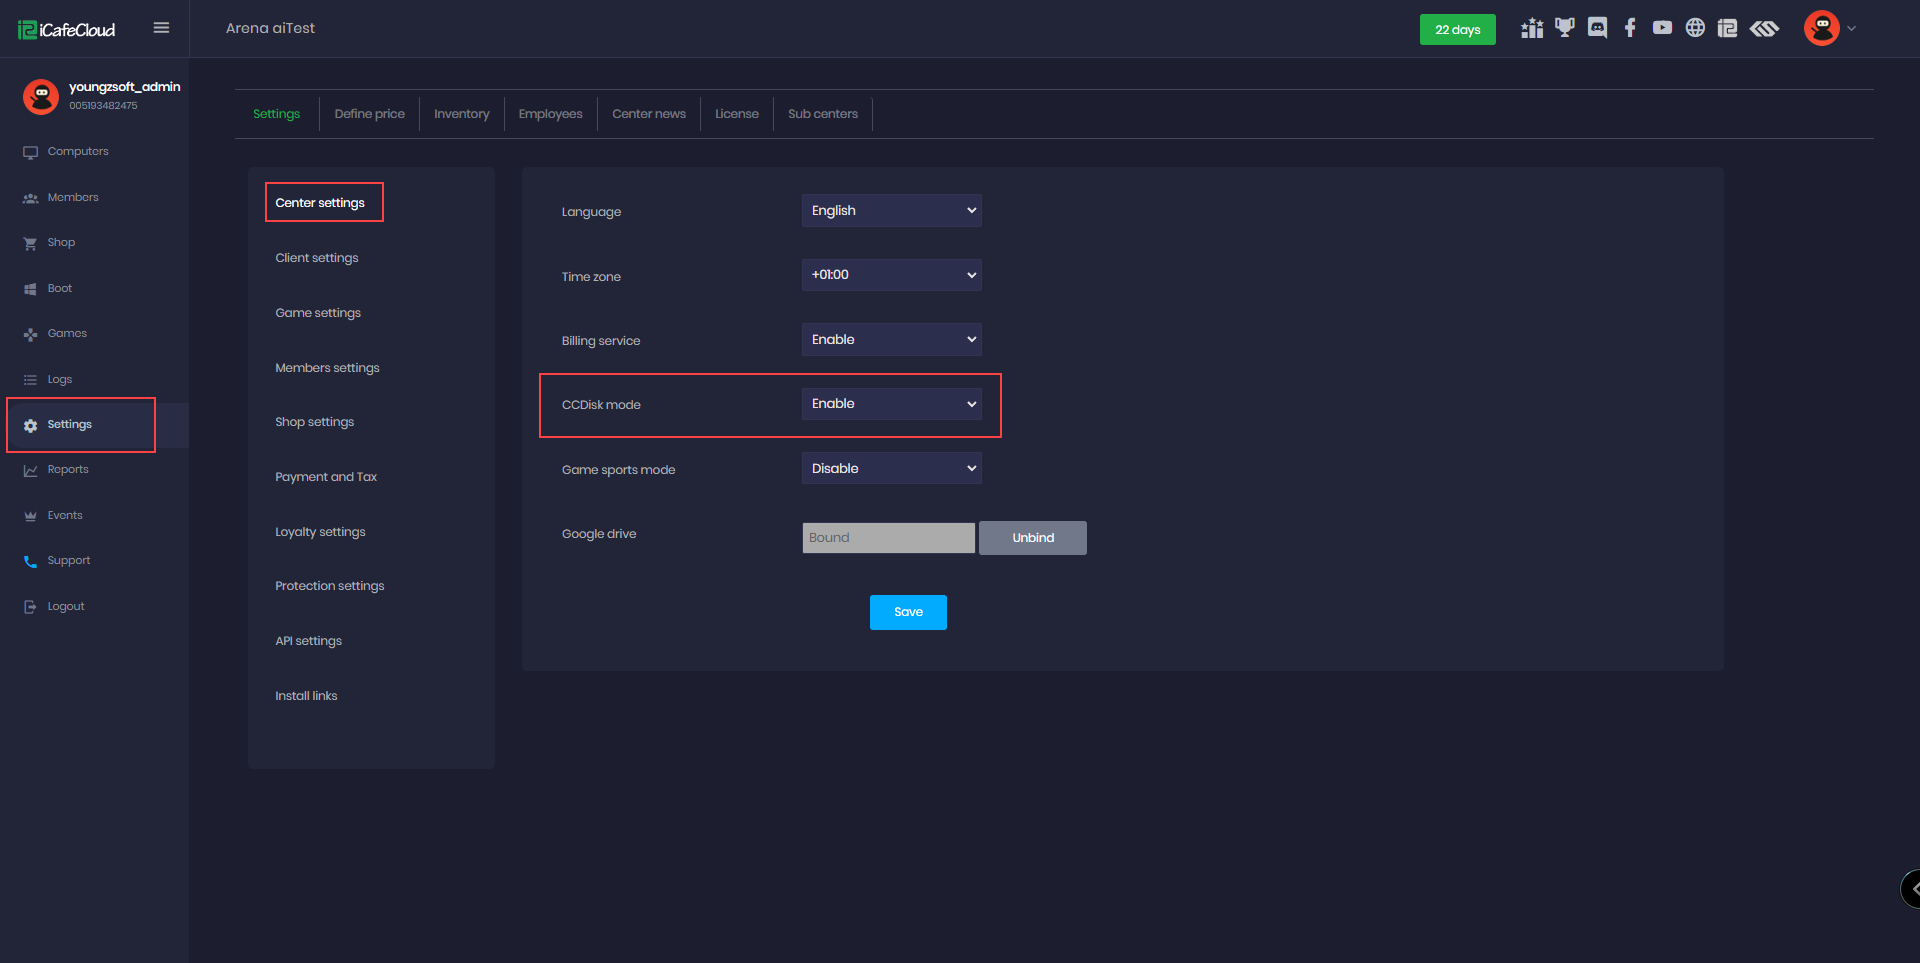Switch to the Define price tab

pyautogui.click(x=369, y=114)
